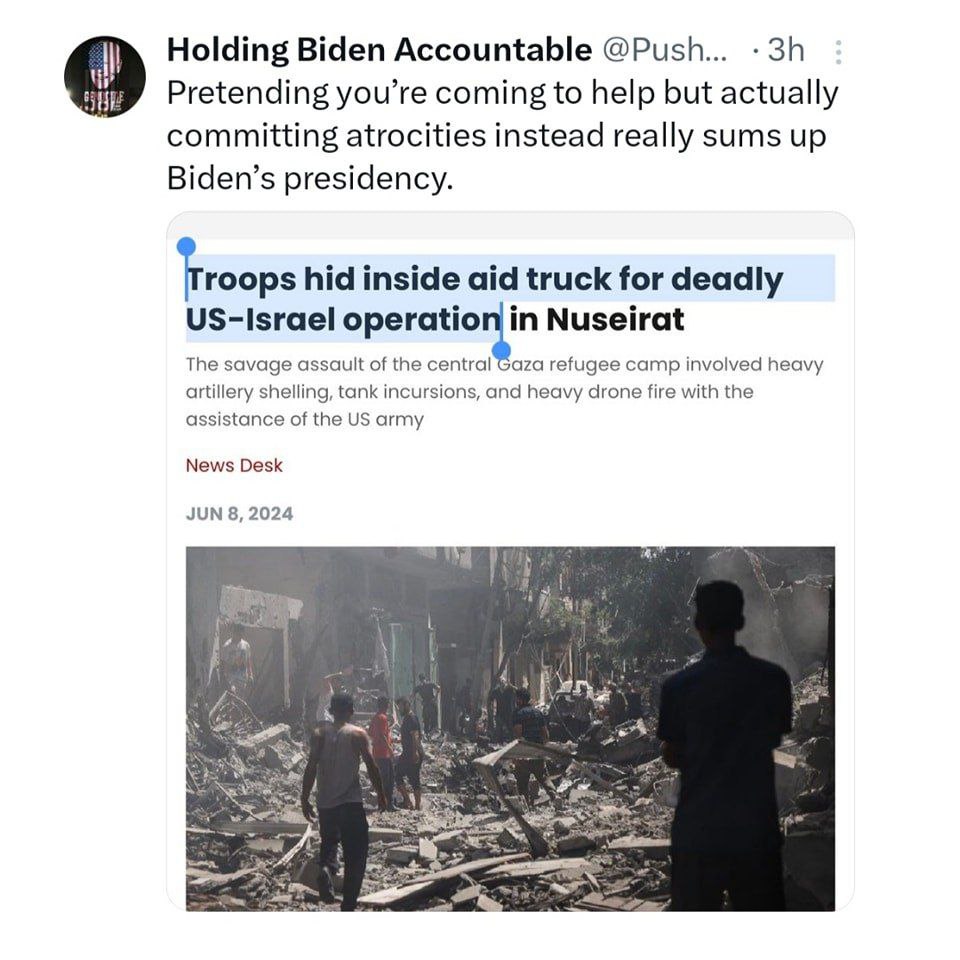This screenshot has height=960, width=960.
Task: Open the Holding Biden Accountable display name
Action: (x=379, y=48)
